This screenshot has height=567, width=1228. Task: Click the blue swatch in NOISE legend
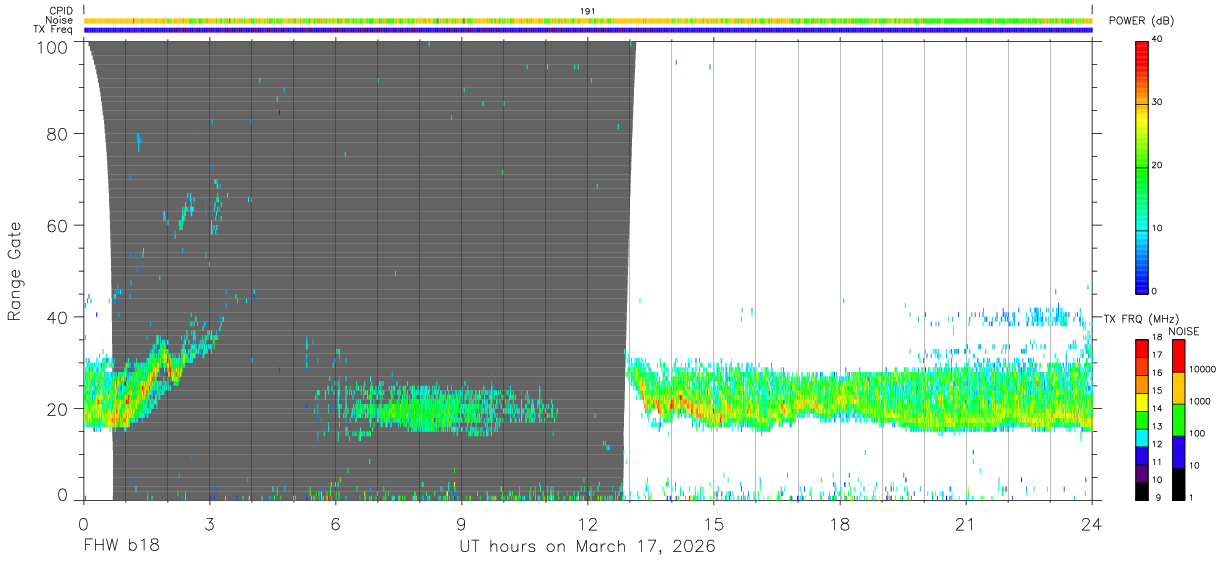1178,451
